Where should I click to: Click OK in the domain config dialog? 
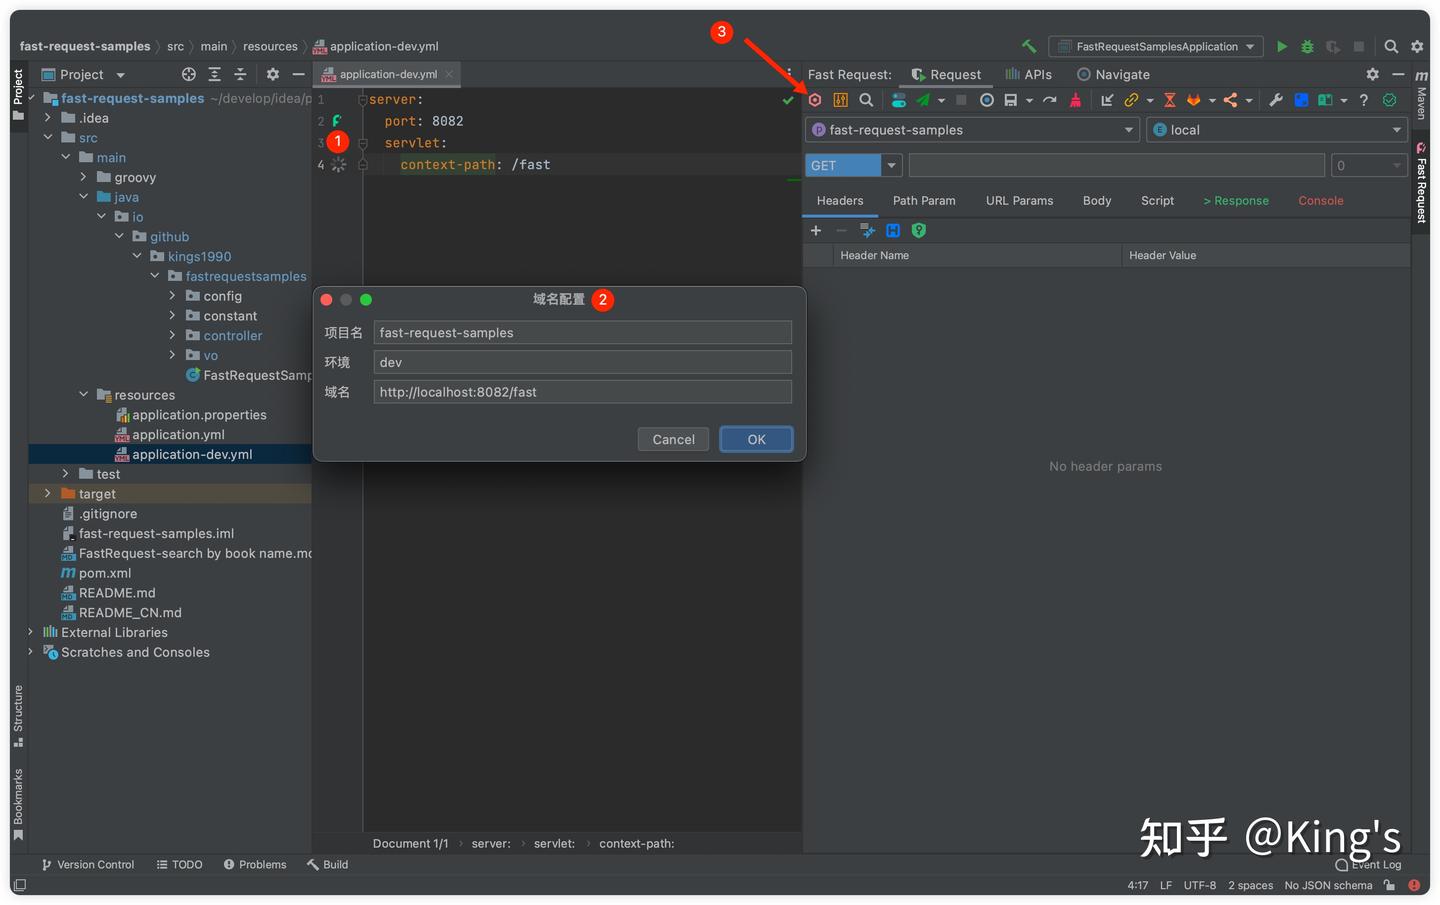pyautogui.click(x=756, y=440)
